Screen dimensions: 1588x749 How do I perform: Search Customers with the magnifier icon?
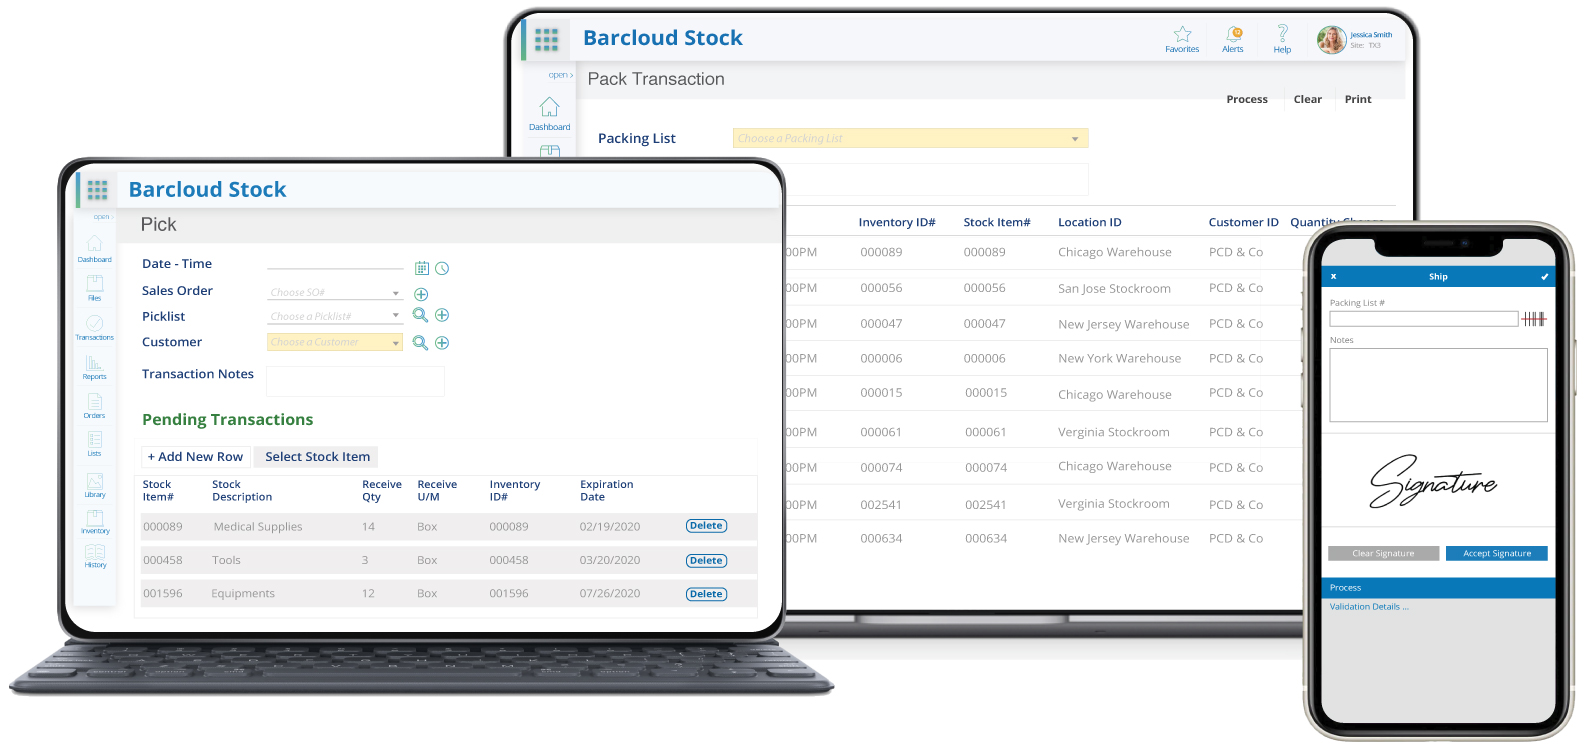click(420, 342)
